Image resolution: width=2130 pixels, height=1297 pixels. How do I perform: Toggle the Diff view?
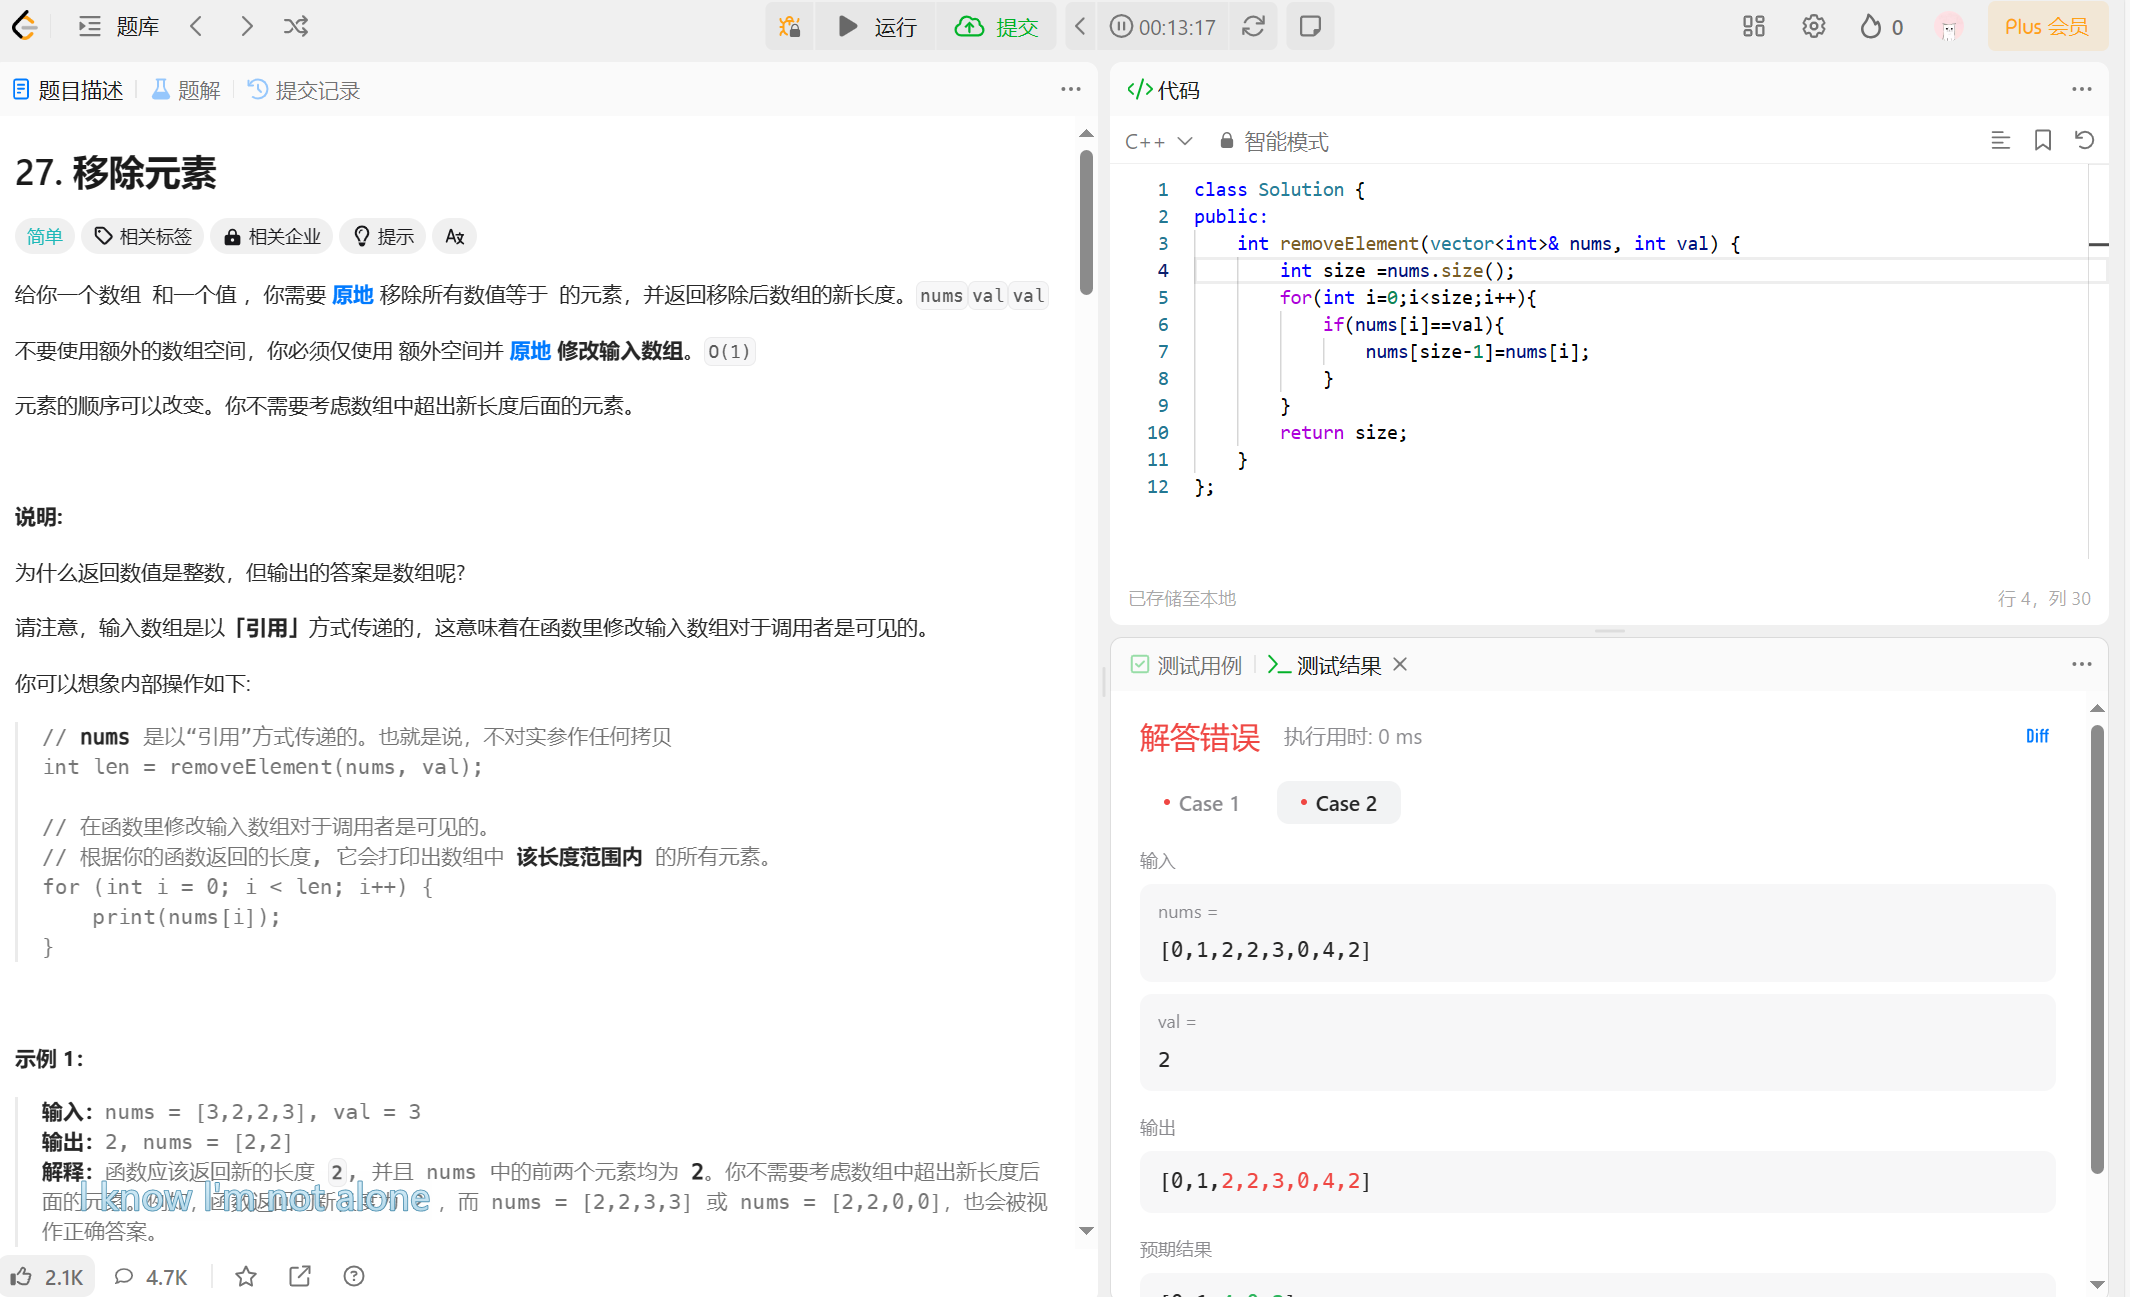coord(2037,736)
